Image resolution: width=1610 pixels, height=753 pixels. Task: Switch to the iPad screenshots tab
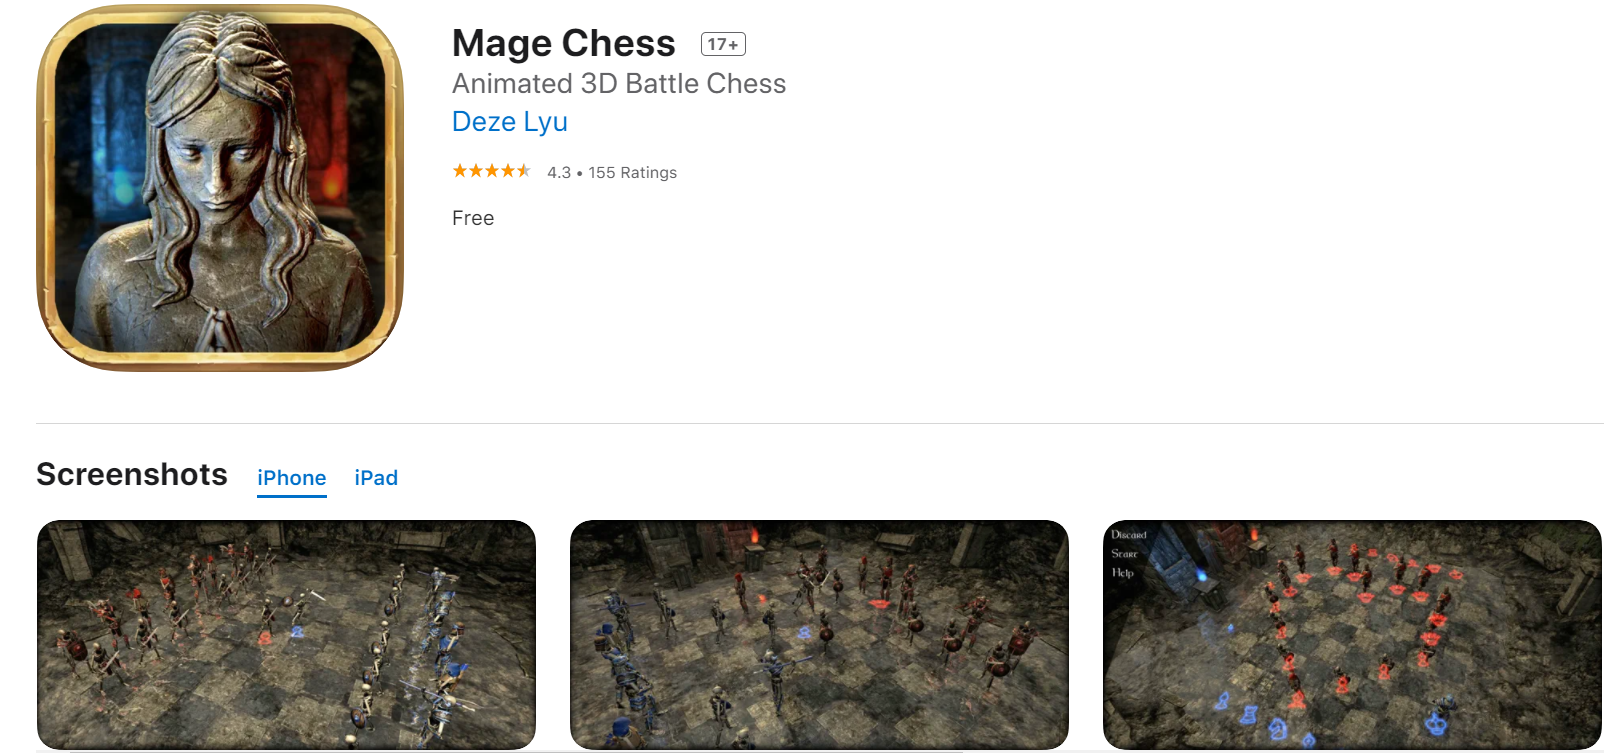(x=376, y=478)
